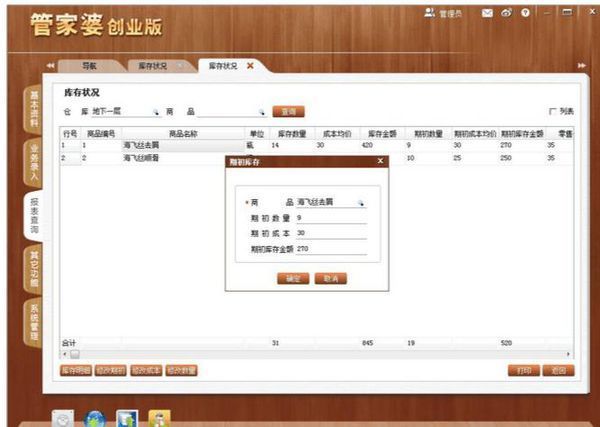Click the 期初数量 input field
The image size is (600, 427).
(x=330, y=217)
